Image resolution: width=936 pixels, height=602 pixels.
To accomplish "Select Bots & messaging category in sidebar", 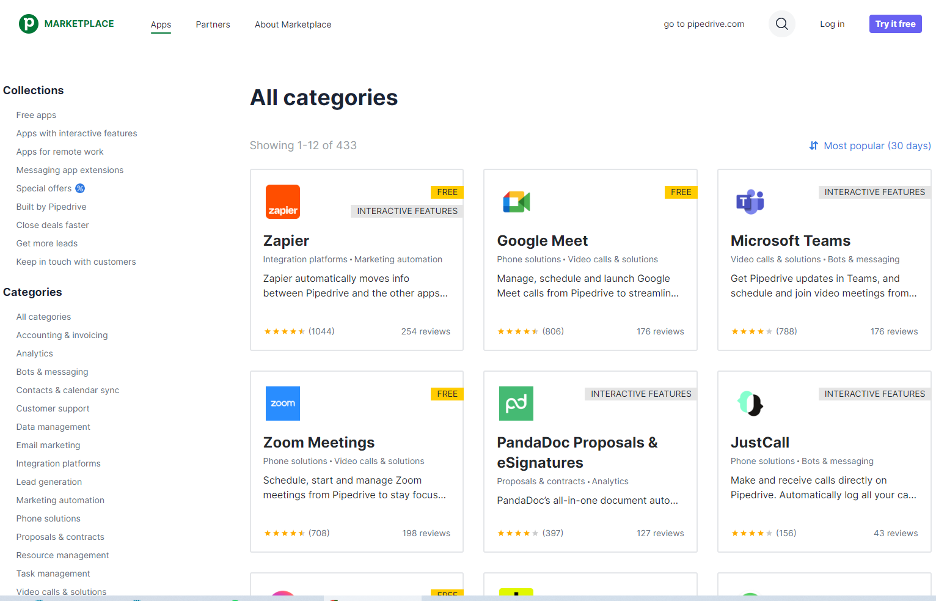I will click(x=52, y=372).
